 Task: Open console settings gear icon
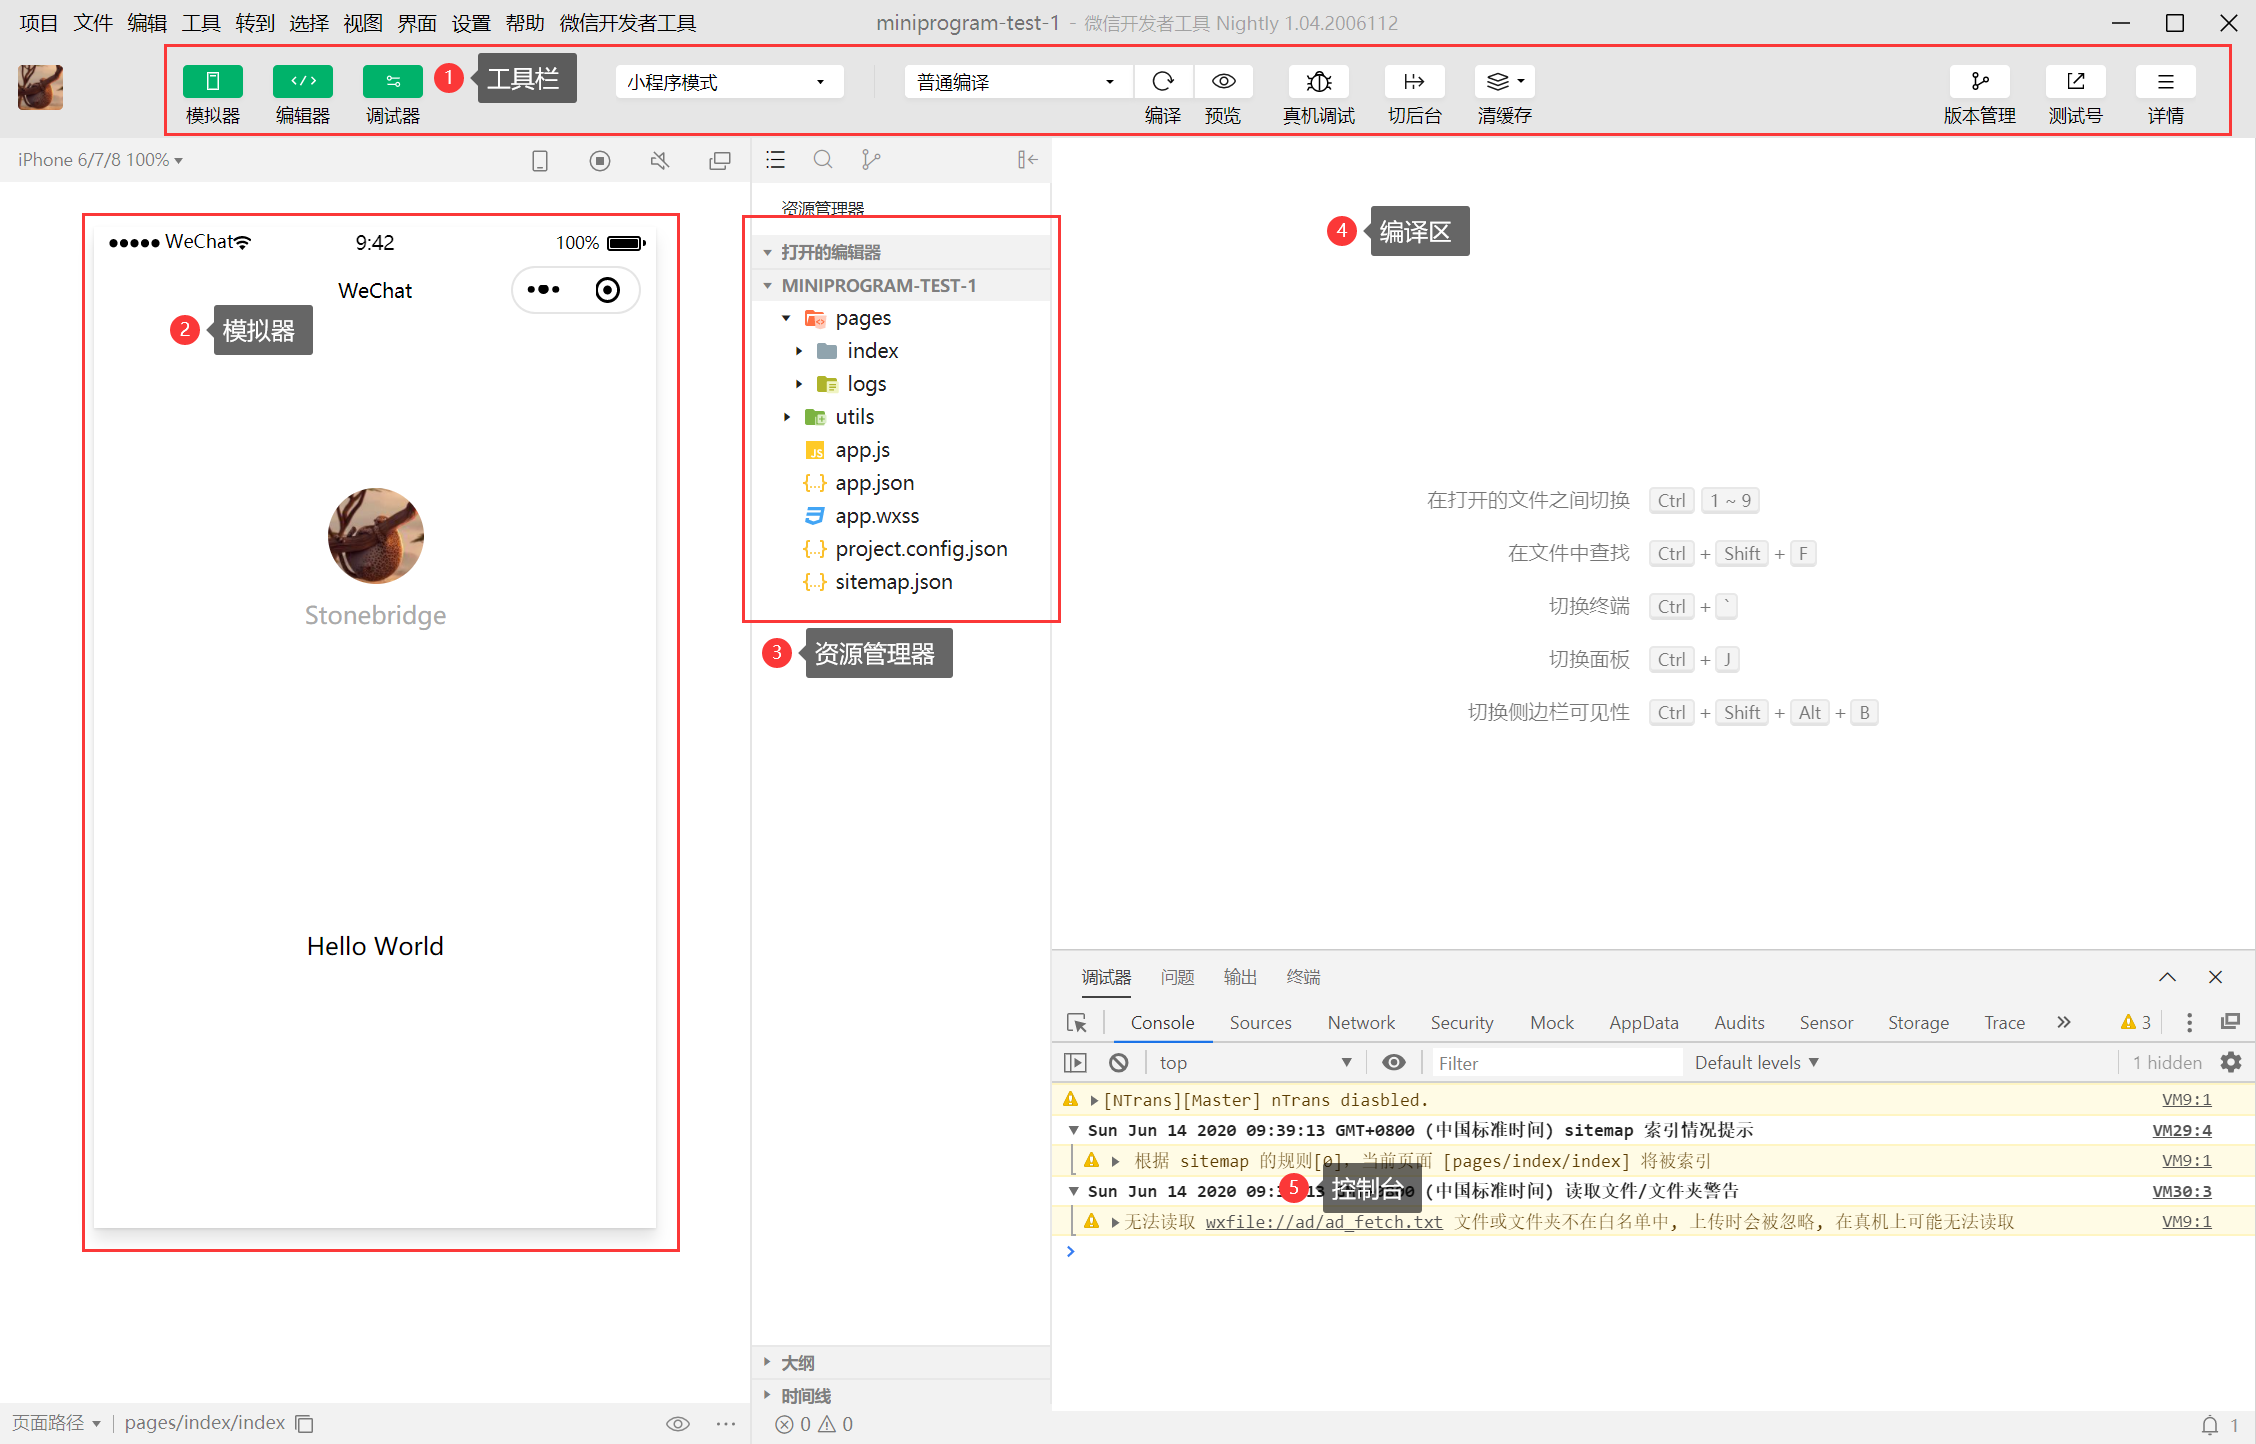click(2231, 1062)
